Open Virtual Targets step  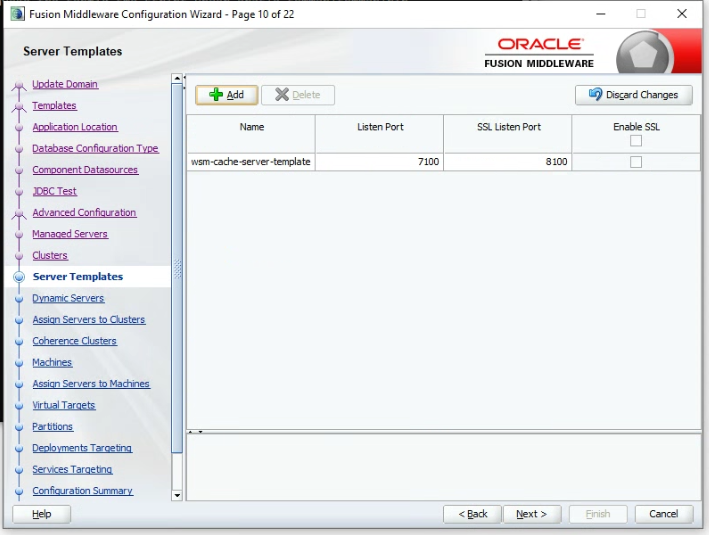64,405
